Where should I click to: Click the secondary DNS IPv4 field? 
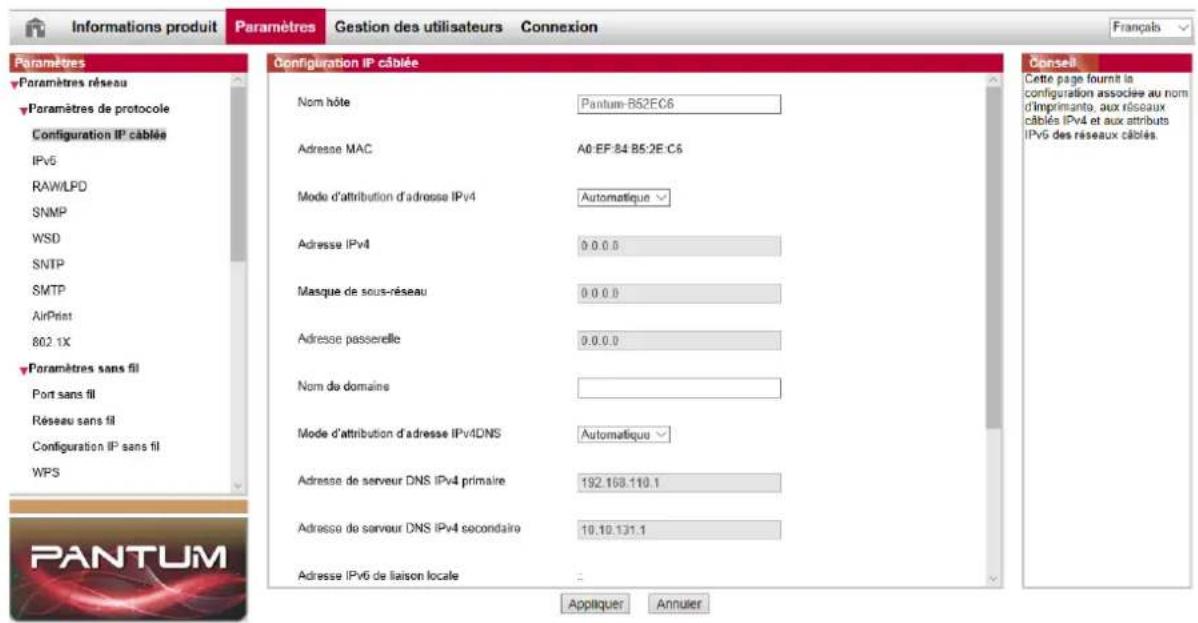(x=679, y=530)
